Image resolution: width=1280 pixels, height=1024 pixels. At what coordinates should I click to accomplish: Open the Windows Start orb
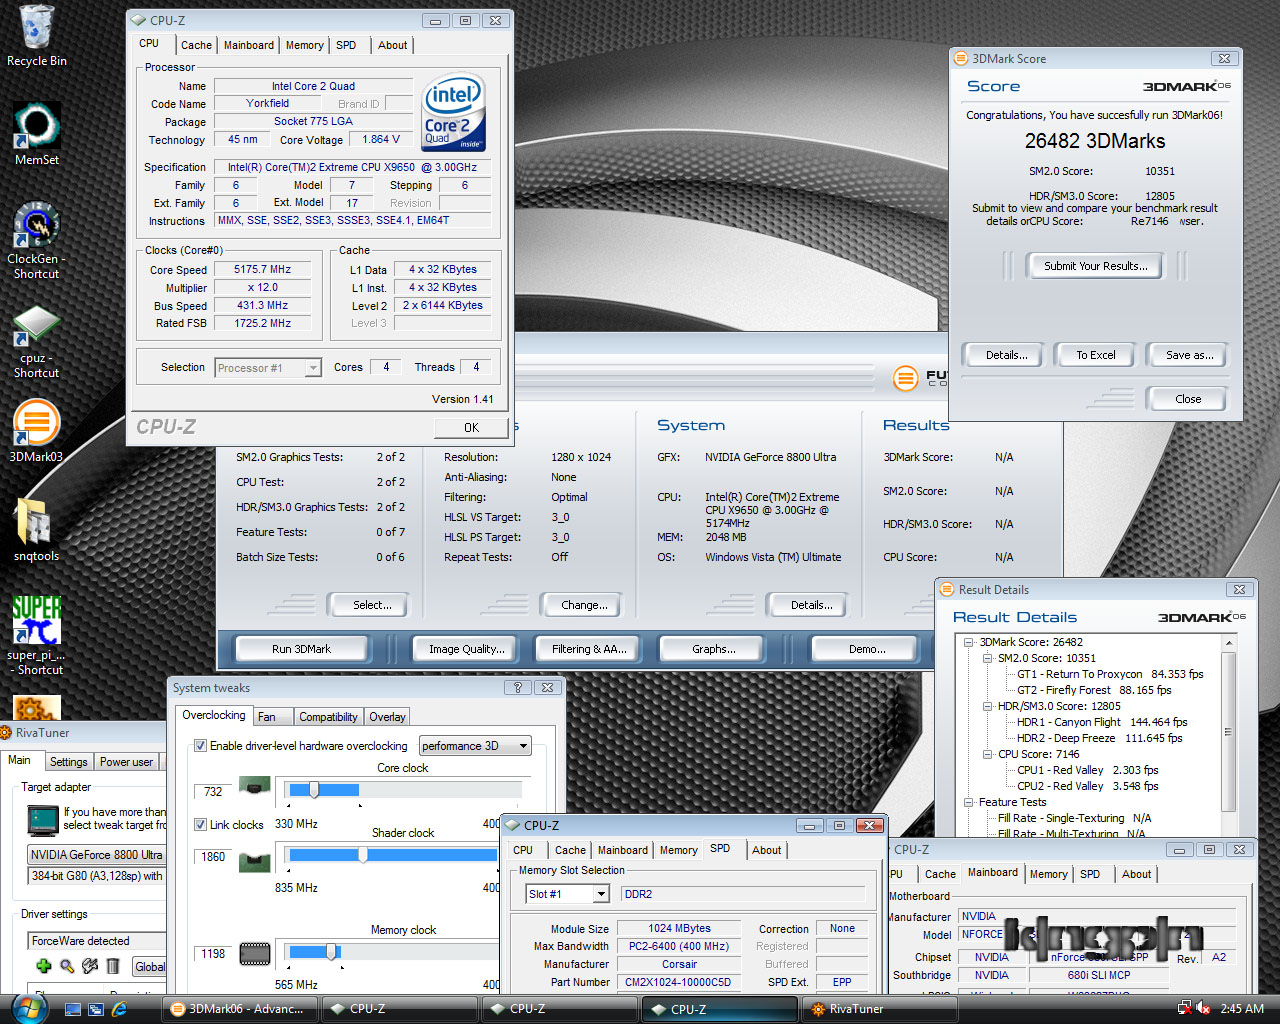[x=29, y=1007]
